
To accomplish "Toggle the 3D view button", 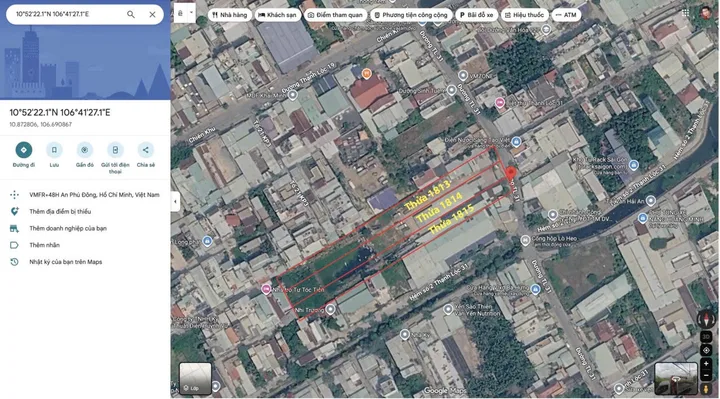I will 706,337.
